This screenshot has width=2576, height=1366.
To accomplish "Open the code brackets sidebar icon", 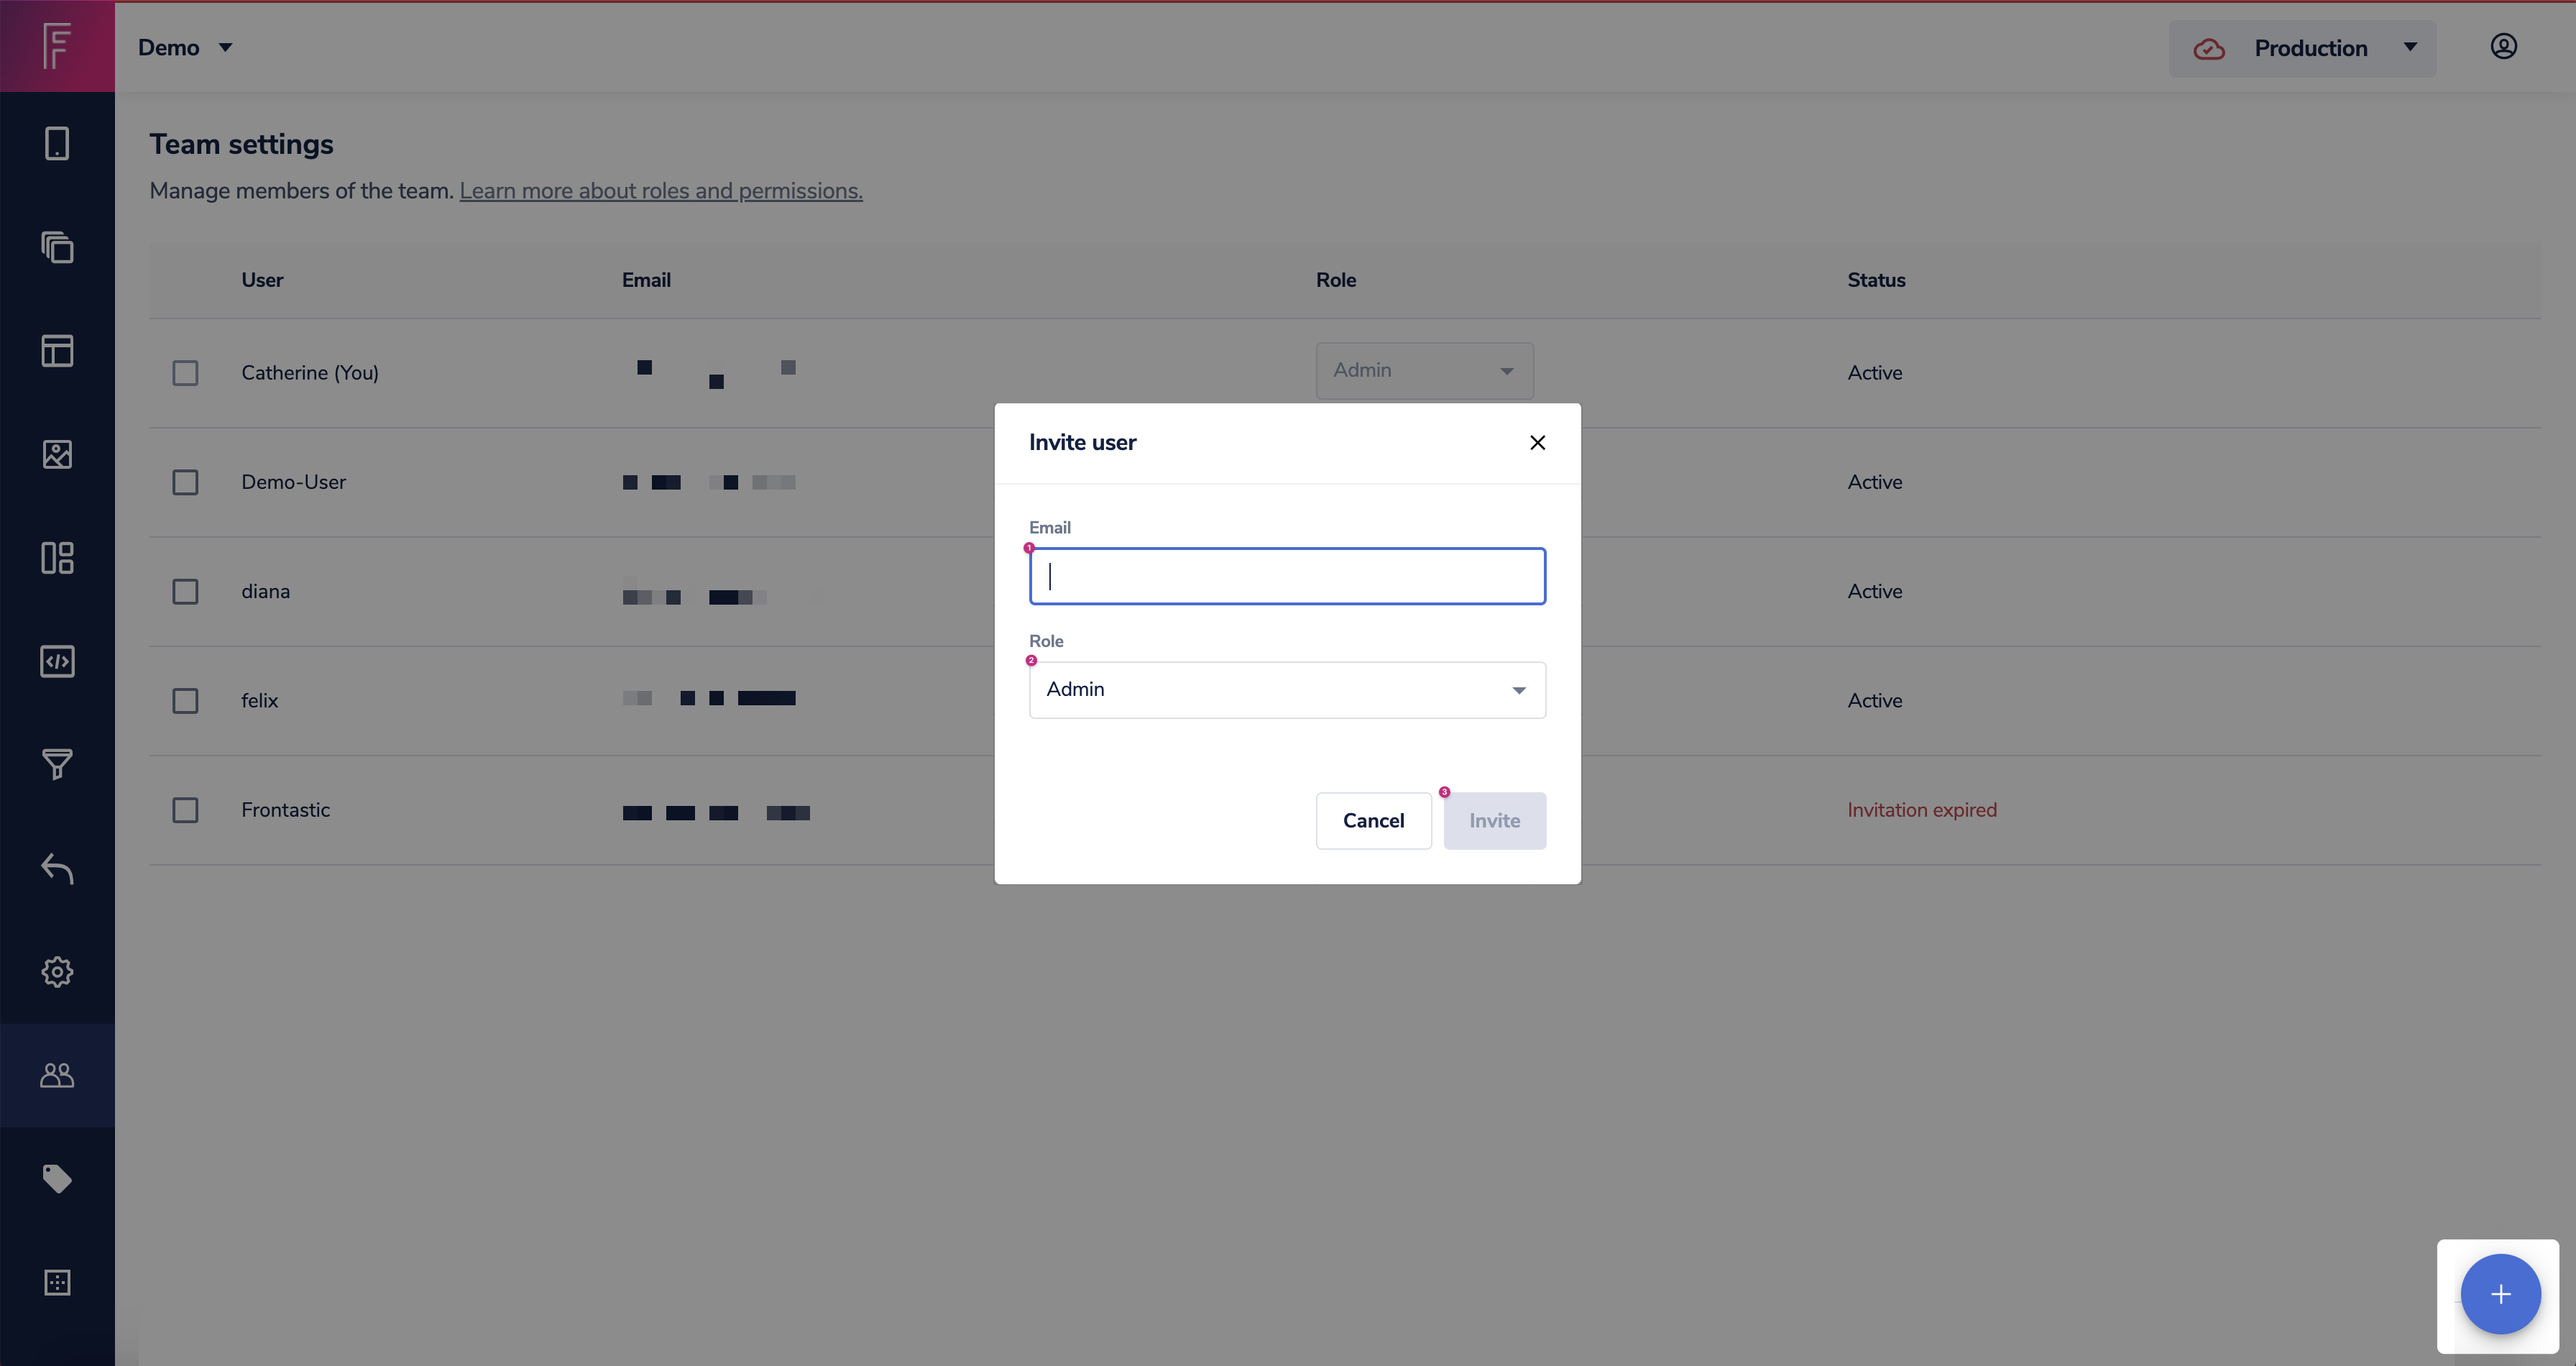I will click(x=57, y=661).
